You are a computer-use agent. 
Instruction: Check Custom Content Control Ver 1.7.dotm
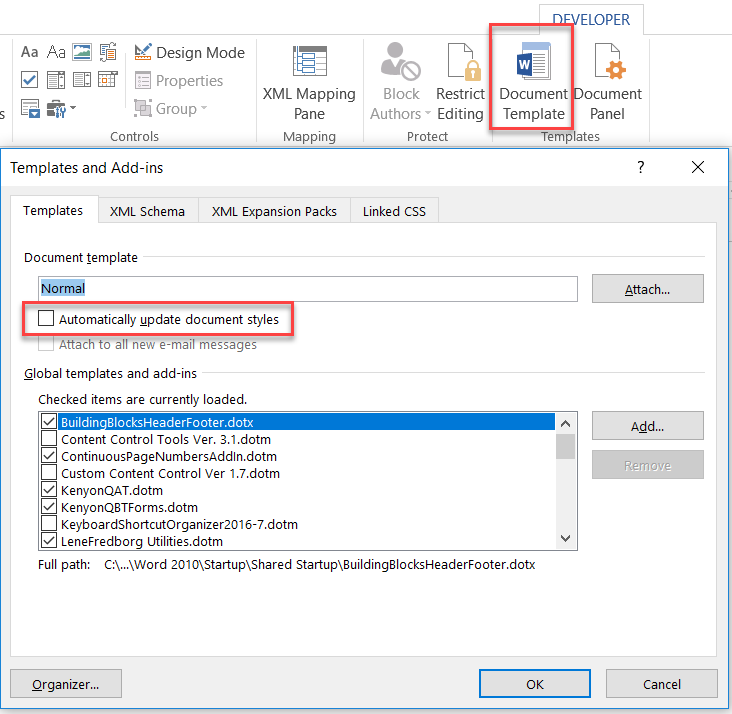pyautogui.click(x=49, y=473)
